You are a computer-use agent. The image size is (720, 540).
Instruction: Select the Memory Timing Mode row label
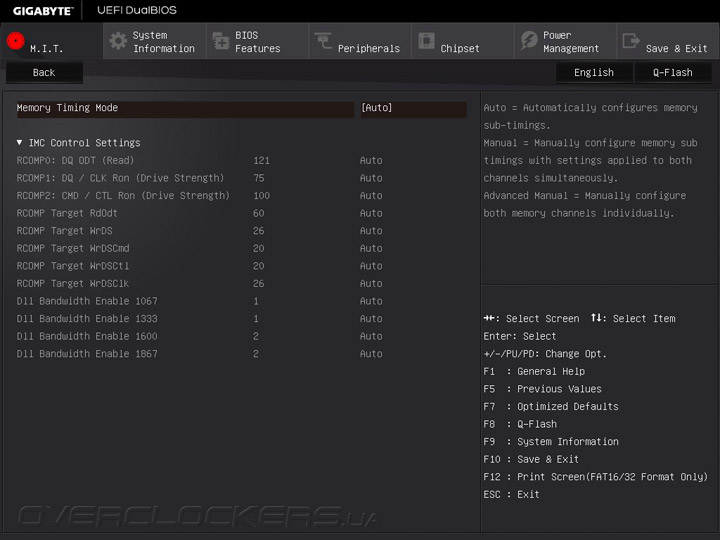pyautogui.click(x=68, y=108)
